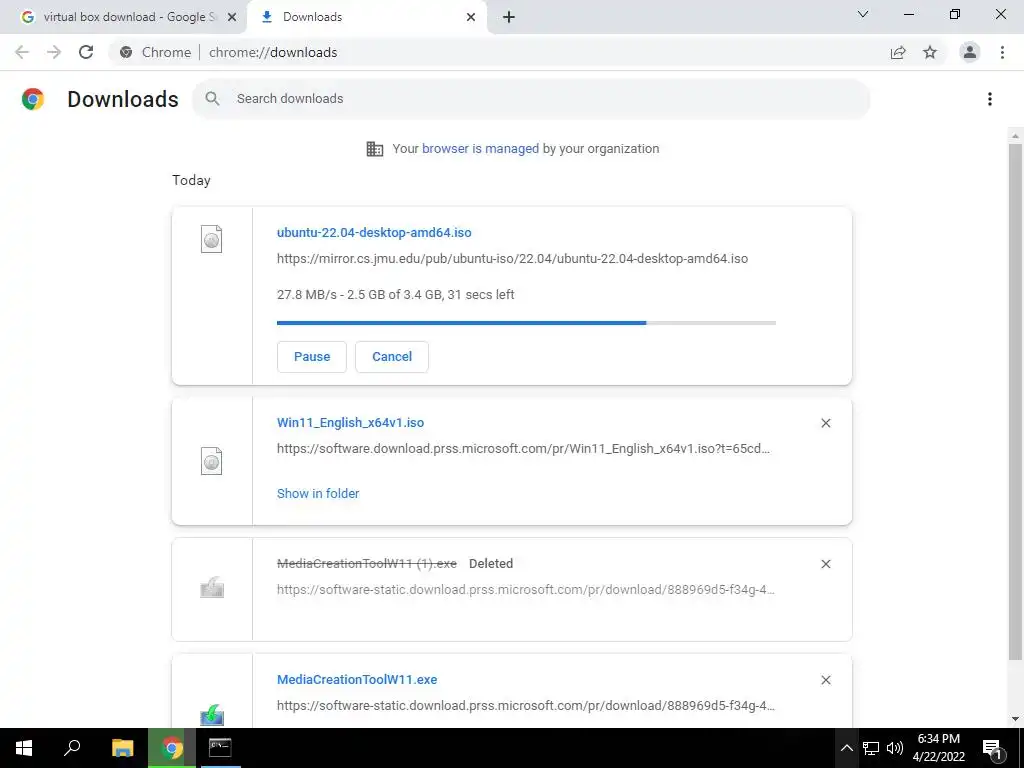The image size is (1024, 768).
Task: Open Windows taskbar search
Action: coord(72,748)
